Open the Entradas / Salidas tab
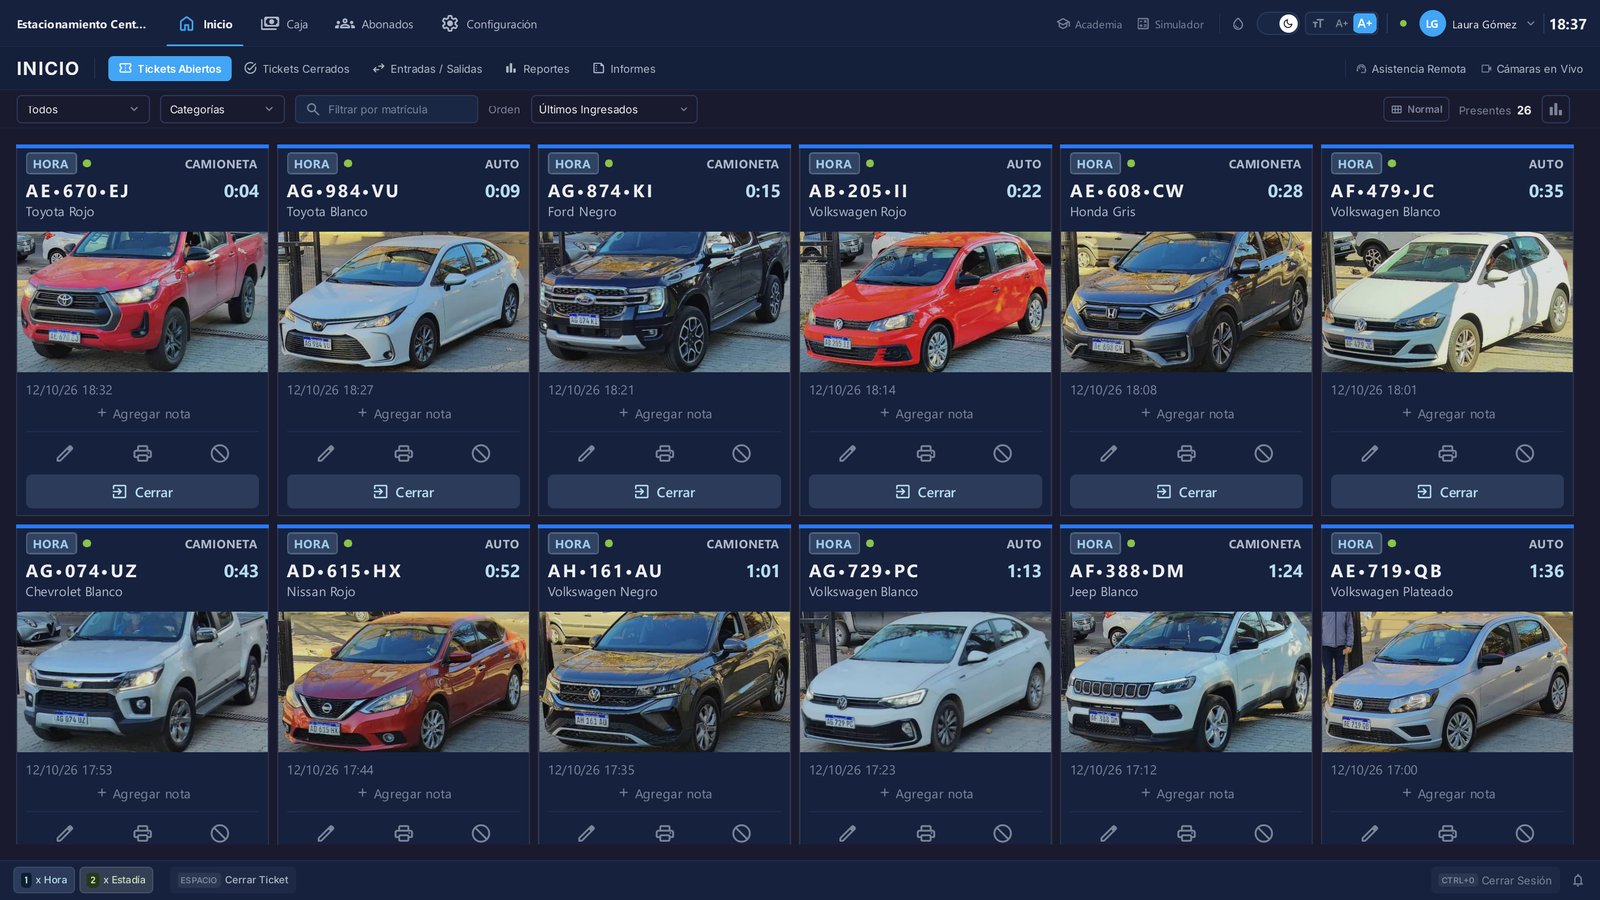 pos(427,69)
